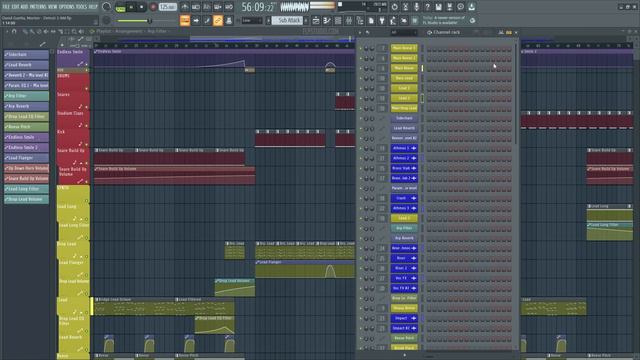Image resolution: width=640 pixels, height=360 pixels.
Task: Open Channel rack menu arrow
Action: click(360, 32)
